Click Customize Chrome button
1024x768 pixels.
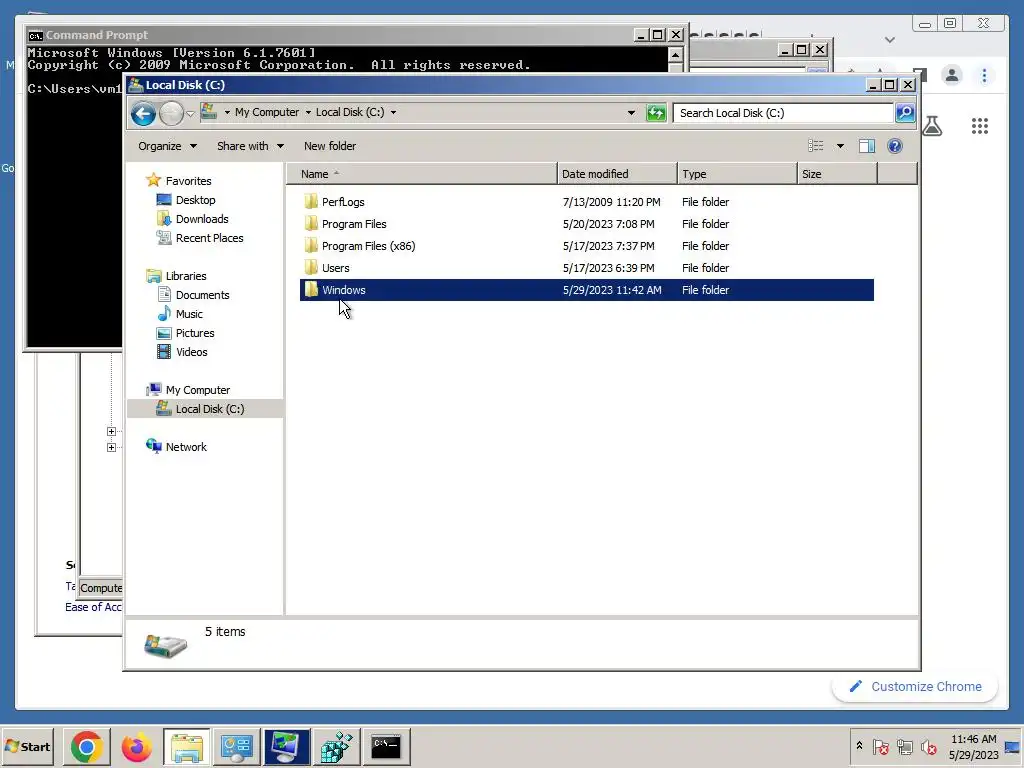[x=915, y=686]
